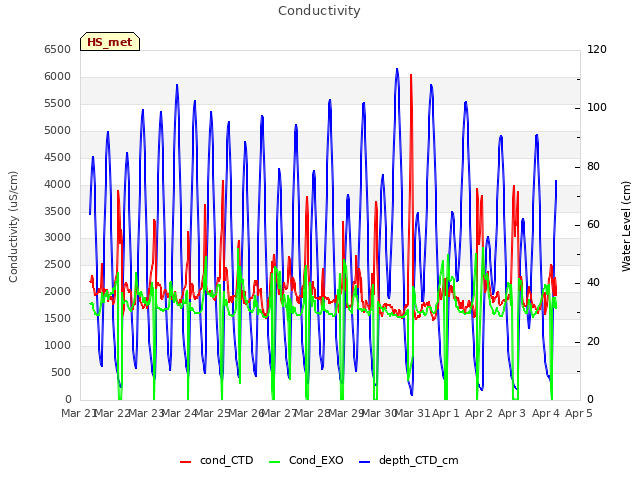640x480 pixels.
Task: Click the highest blue depth peak near Mar 30
Action: coord(397,70)
